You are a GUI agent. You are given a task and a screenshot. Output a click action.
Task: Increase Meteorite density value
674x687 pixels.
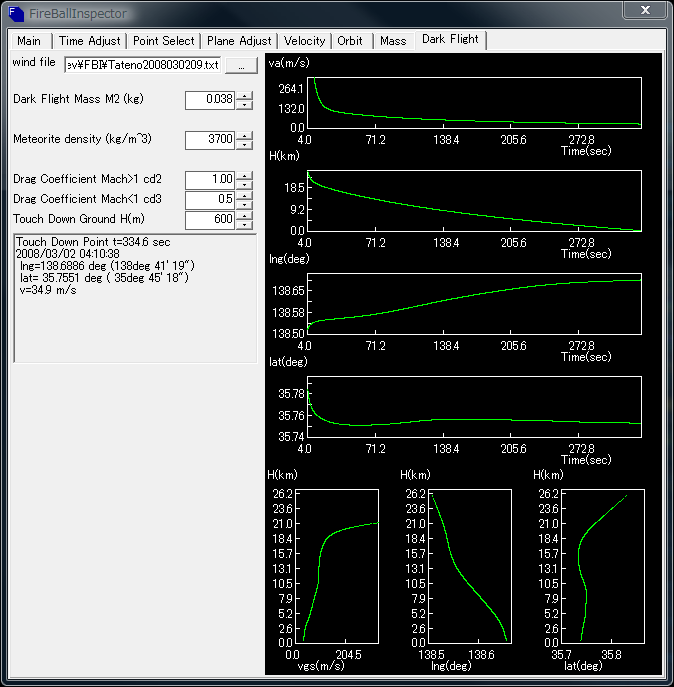[x=245, y=136]
